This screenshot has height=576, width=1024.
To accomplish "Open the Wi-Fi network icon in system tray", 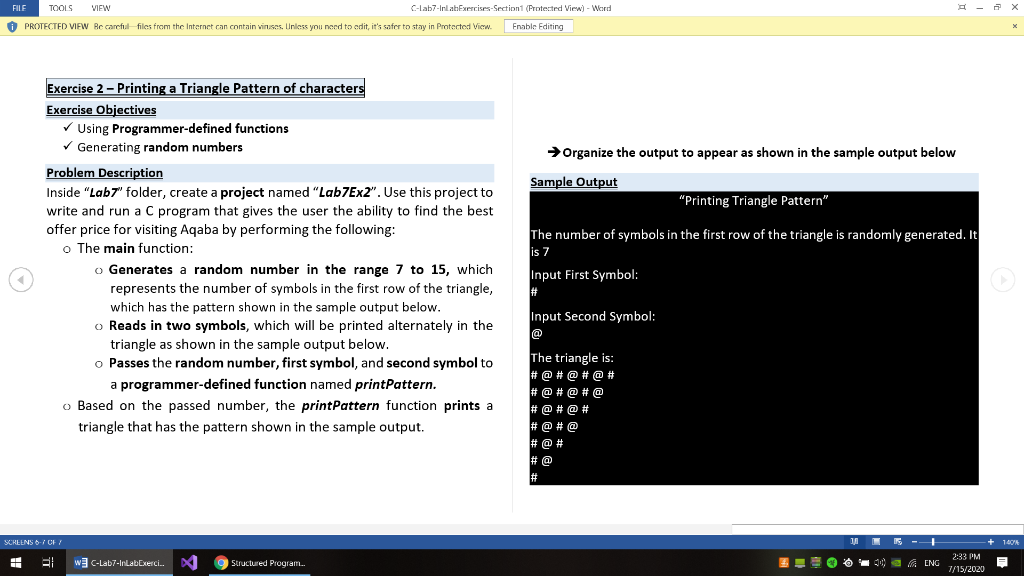I will (912, 562).
